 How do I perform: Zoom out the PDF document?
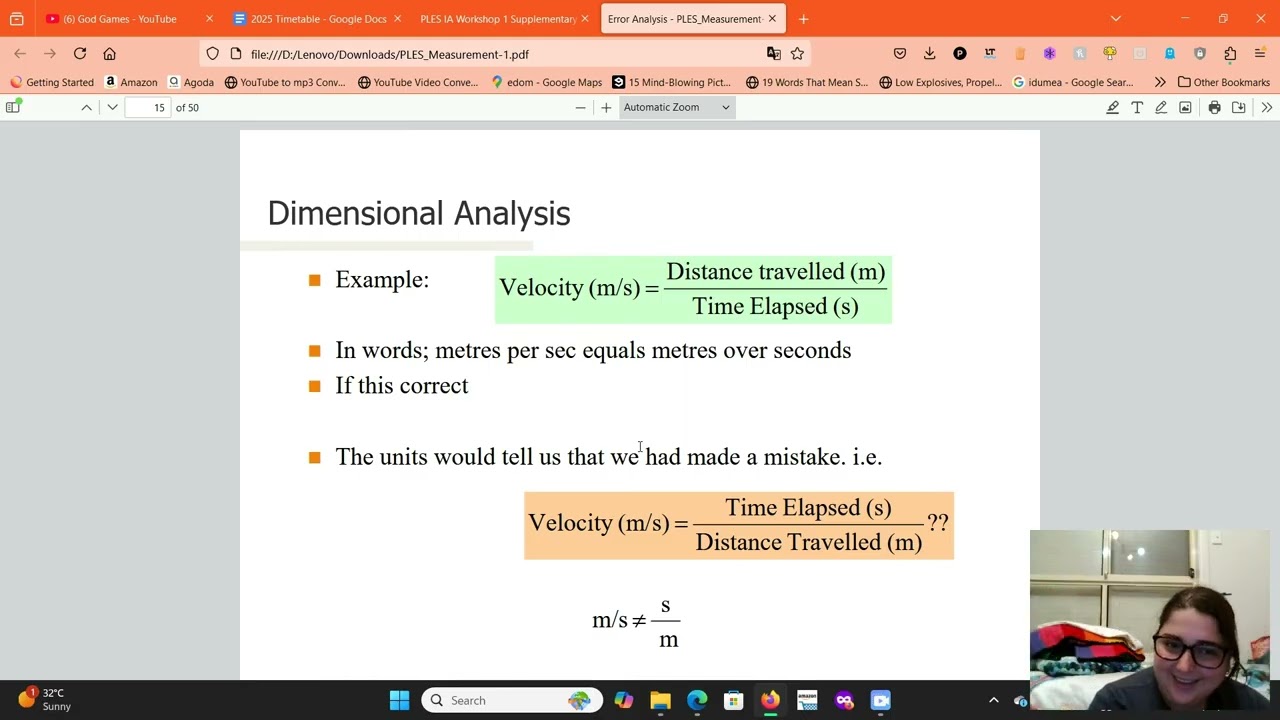(580, 107)
